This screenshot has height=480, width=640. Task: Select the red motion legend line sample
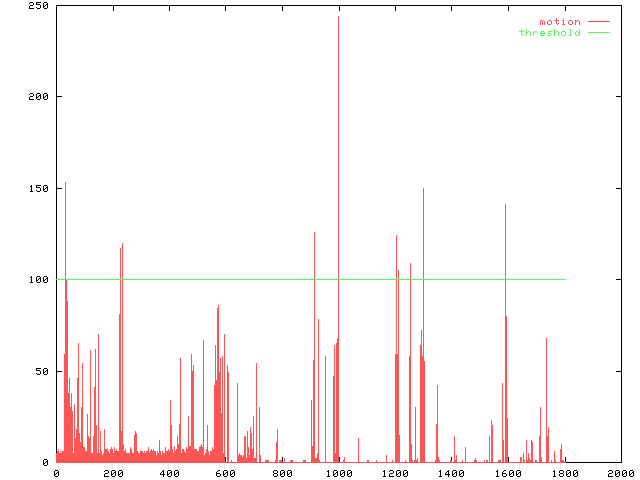598,22
